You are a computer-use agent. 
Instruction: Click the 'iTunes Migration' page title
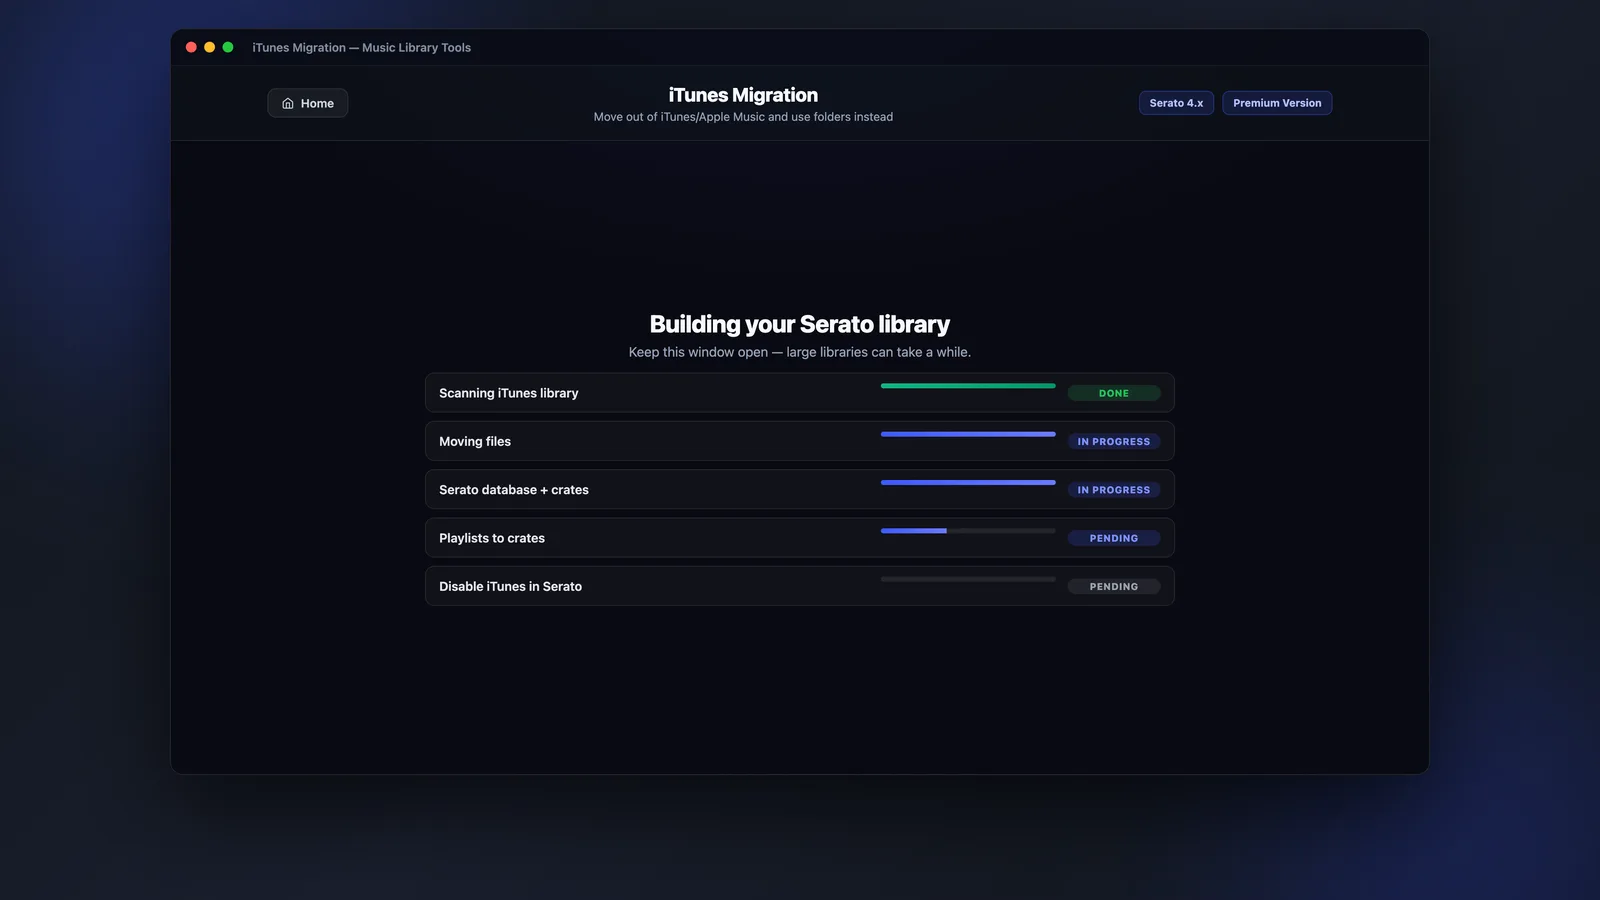coord(743,95)
